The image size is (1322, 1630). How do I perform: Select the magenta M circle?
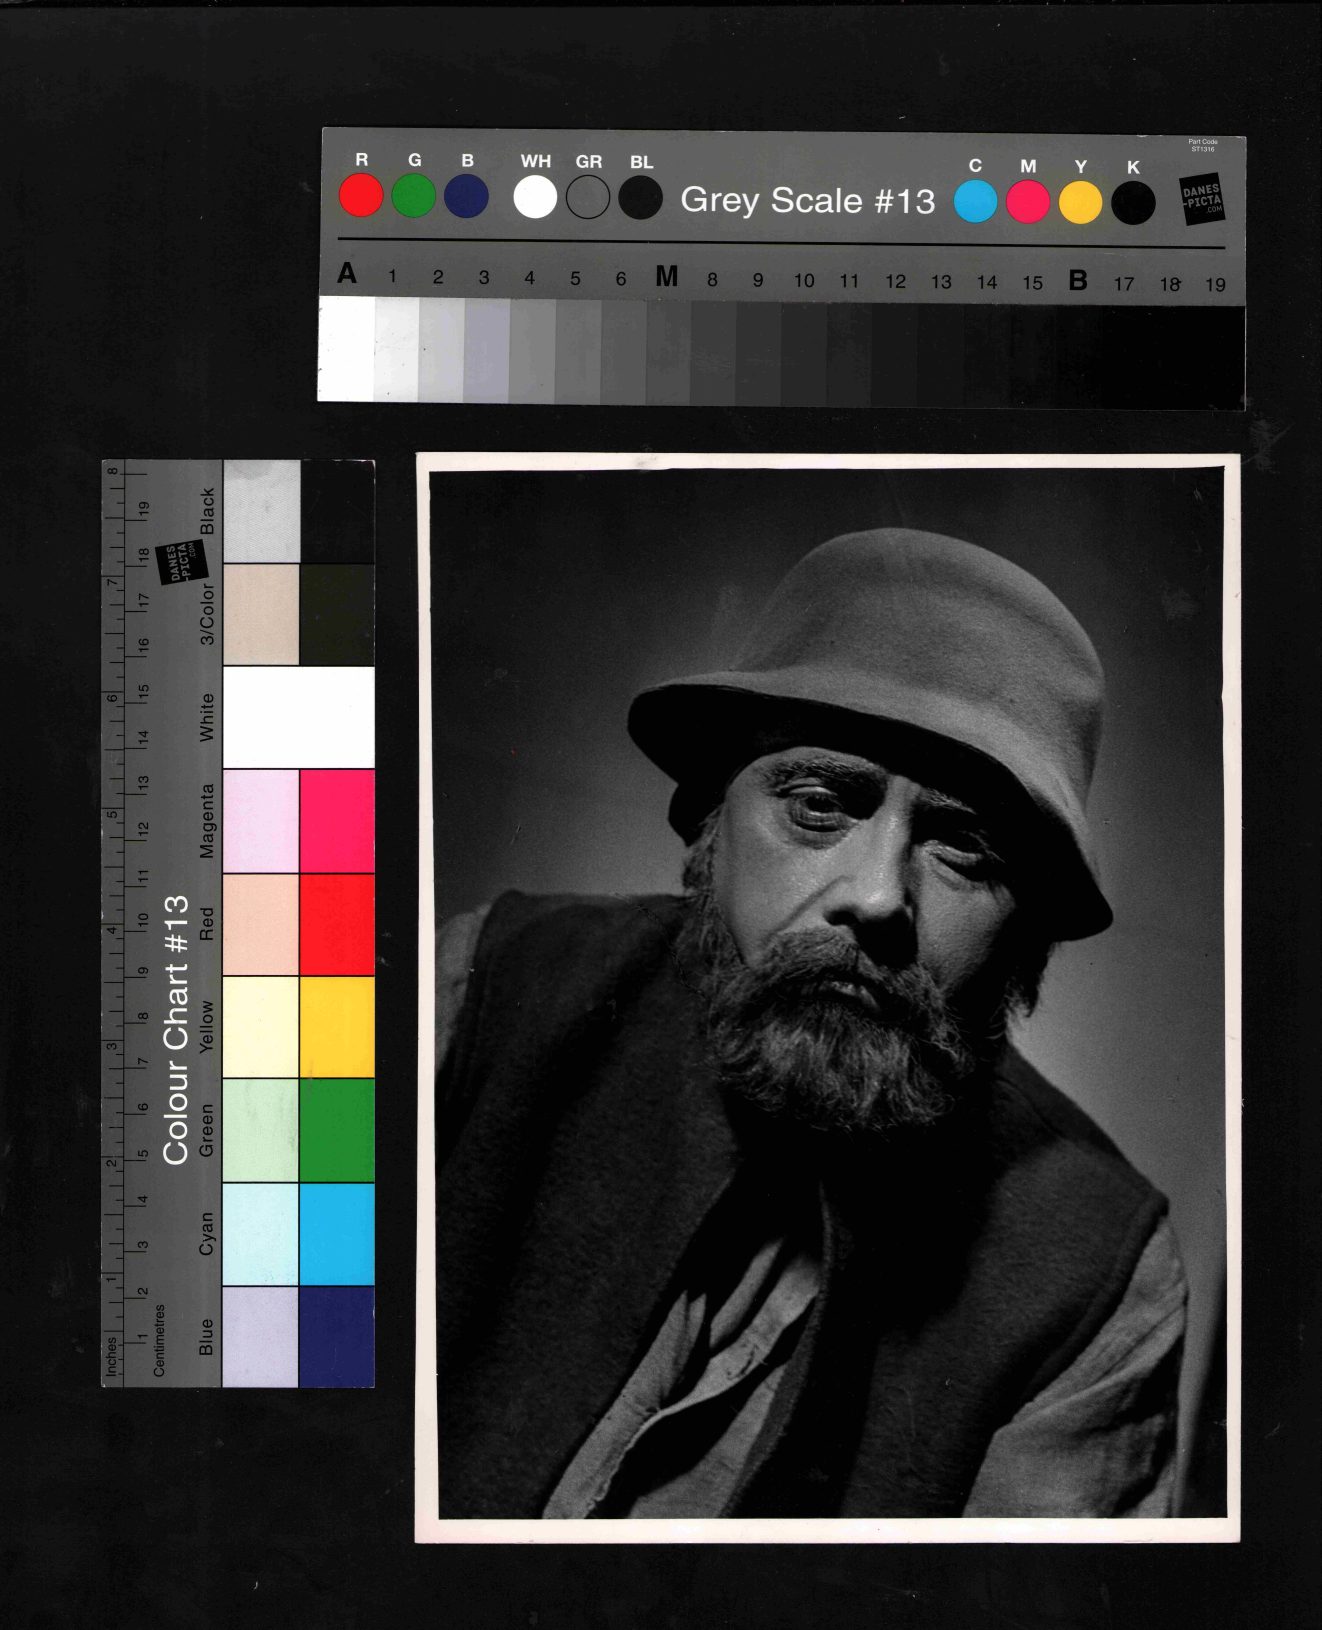(x=1028, y=202)
